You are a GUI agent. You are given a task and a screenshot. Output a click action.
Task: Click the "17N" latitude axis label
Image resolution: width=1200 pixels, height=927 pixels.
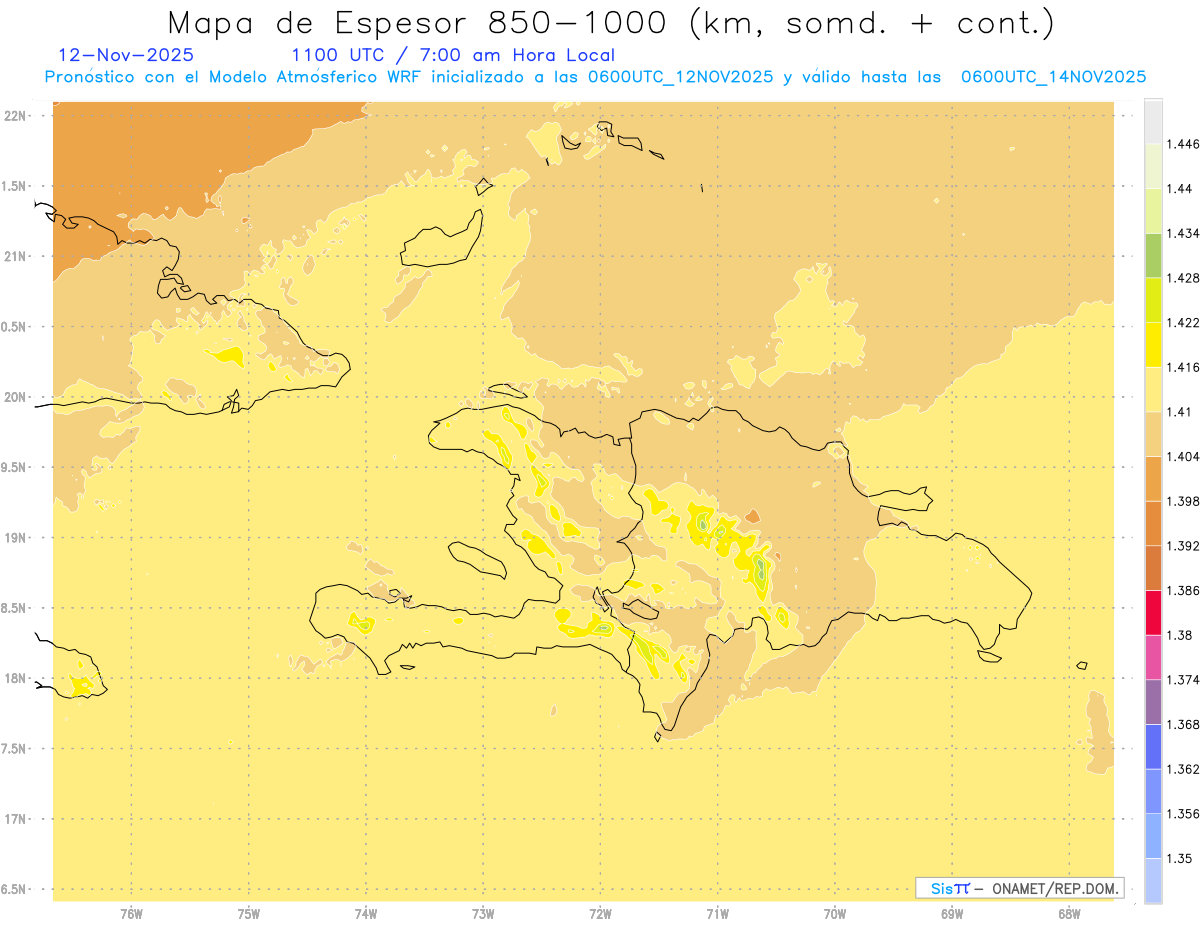[17, 819]
